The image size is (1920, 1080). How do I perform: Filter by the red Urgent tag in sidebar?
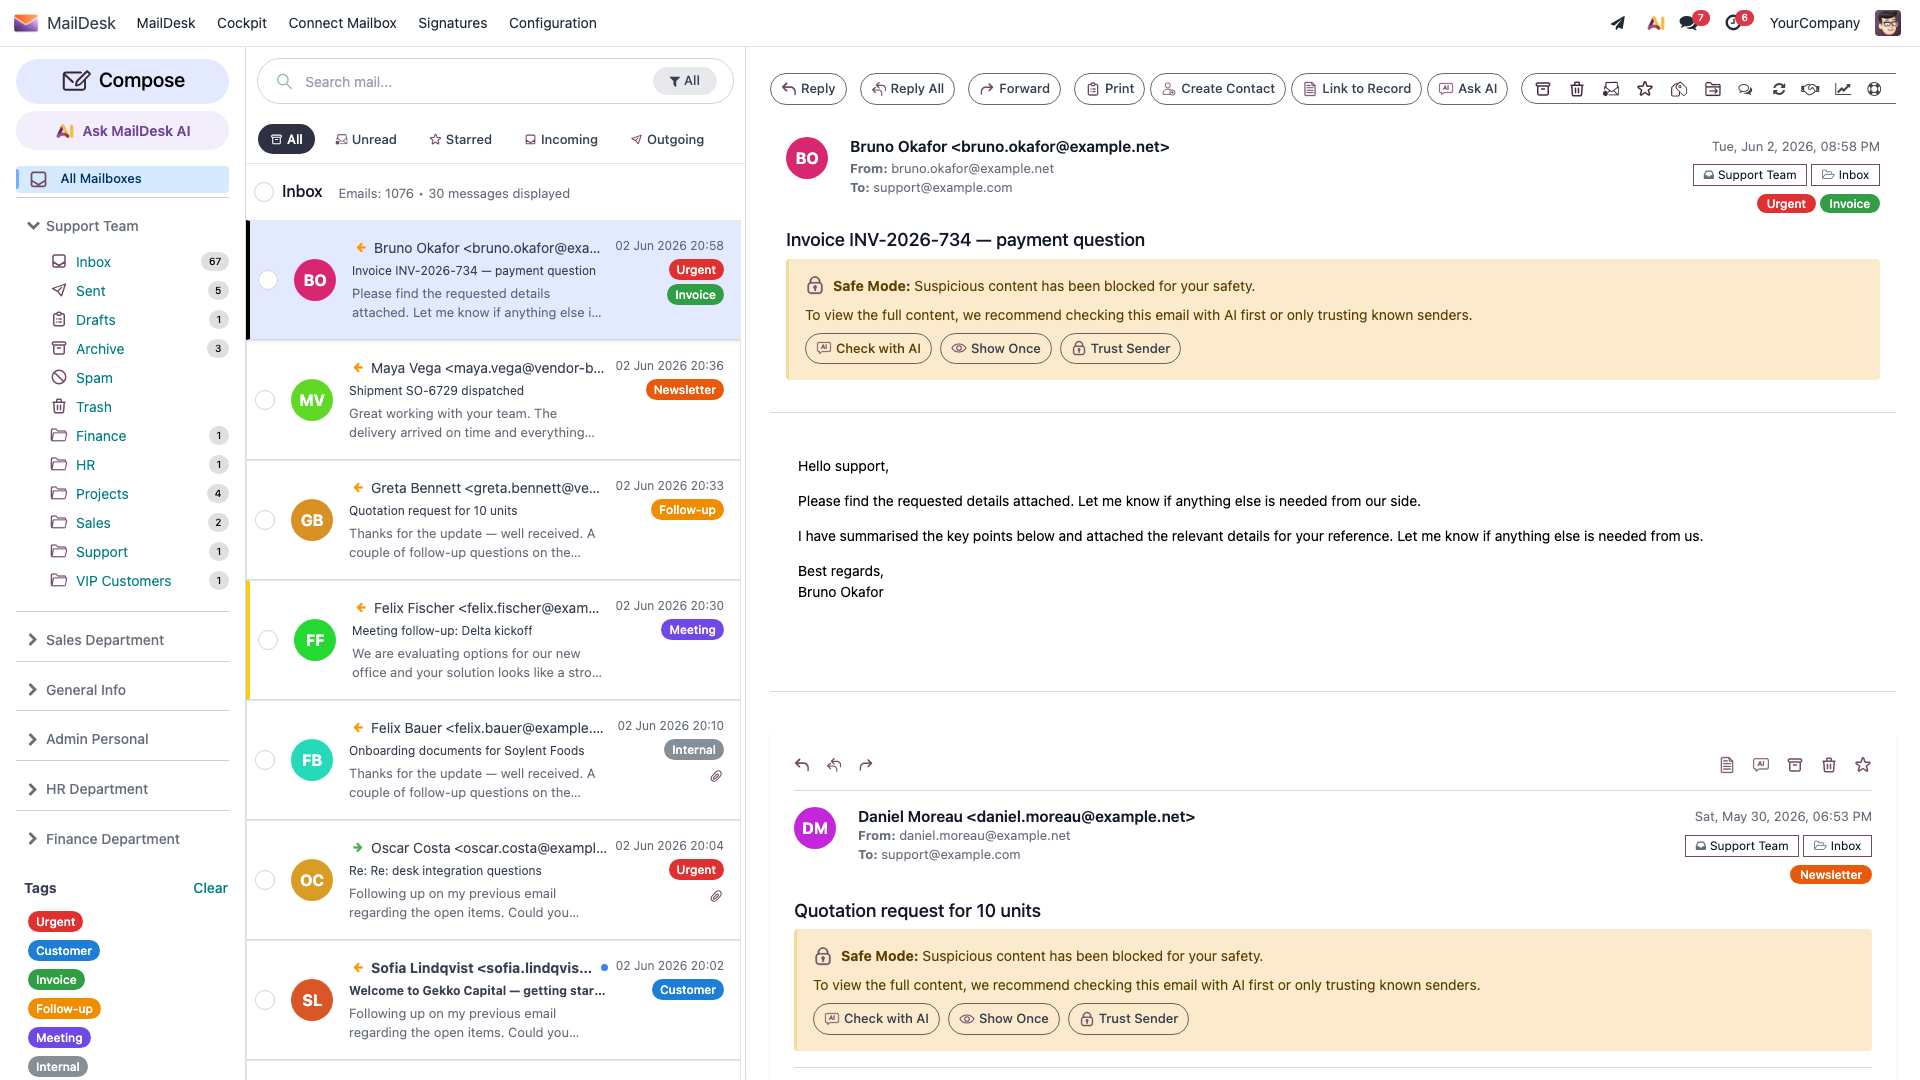(56, 922)
